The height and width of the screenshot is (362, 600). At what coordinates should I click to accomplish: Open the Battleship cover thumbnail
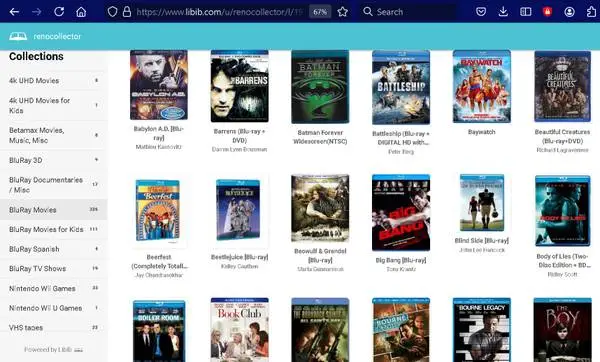point(401,87)
